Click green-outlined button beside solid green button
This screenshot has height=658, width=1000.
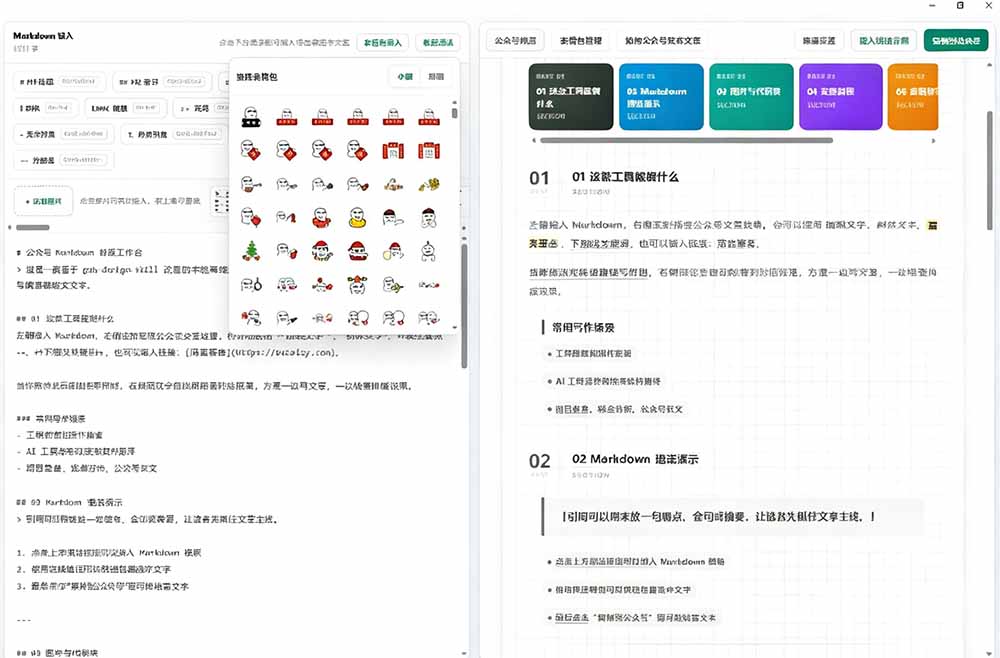point(883,40)
